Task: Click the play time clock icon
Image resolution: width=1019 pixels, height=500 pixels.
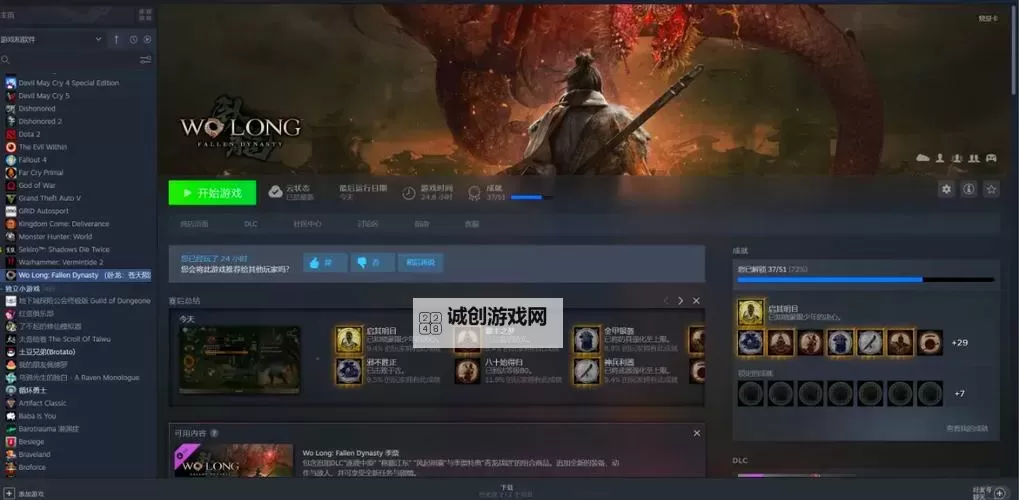Action: click(409, 192)
